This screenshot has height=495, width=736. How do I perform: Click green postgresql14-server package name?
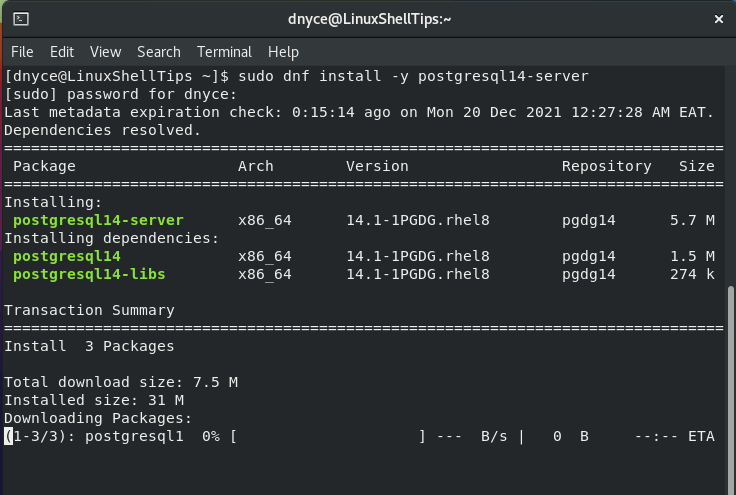[98, 220]
